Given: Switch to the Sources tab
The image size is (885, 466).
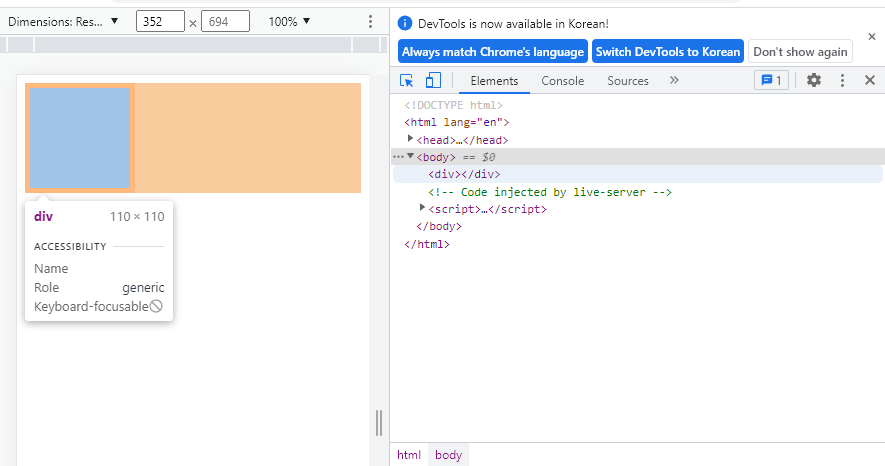Looking at the screenshot, I should tap(628, 81).
